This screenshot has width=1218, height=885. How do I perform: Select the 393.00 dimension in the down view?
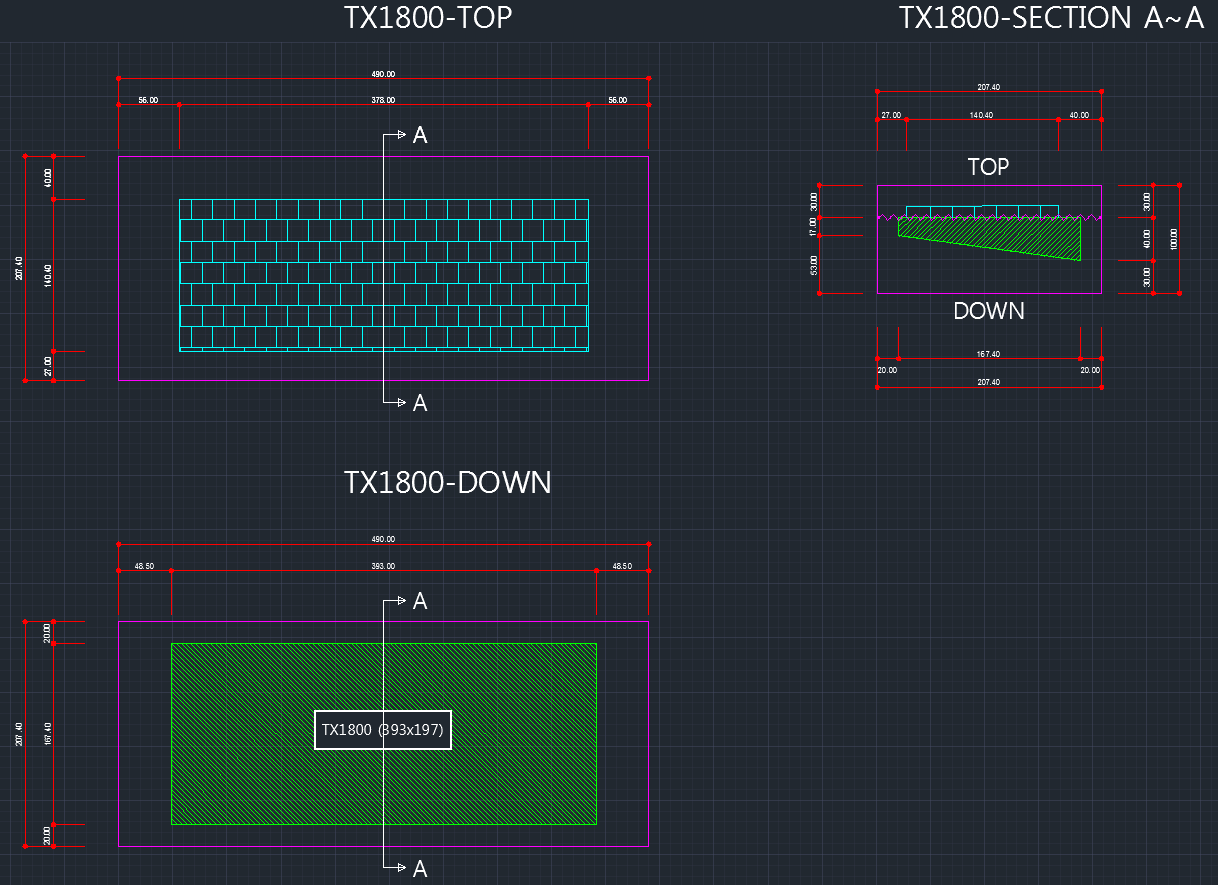[x=383, y=567]
